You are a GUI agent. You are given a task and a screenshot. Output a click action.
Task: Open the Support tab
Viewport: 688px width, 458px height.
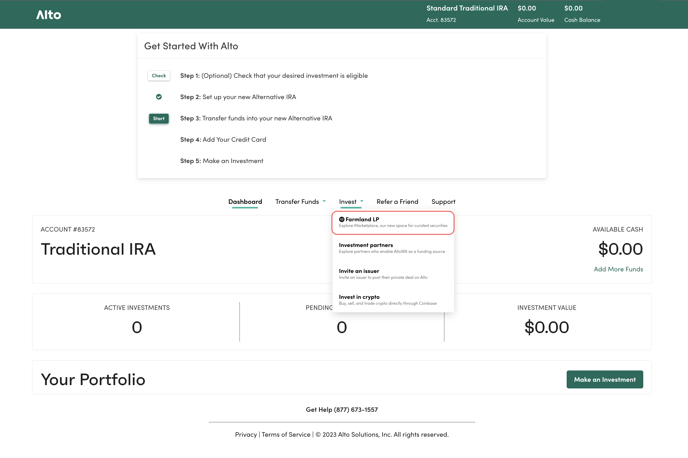point(443,202)
